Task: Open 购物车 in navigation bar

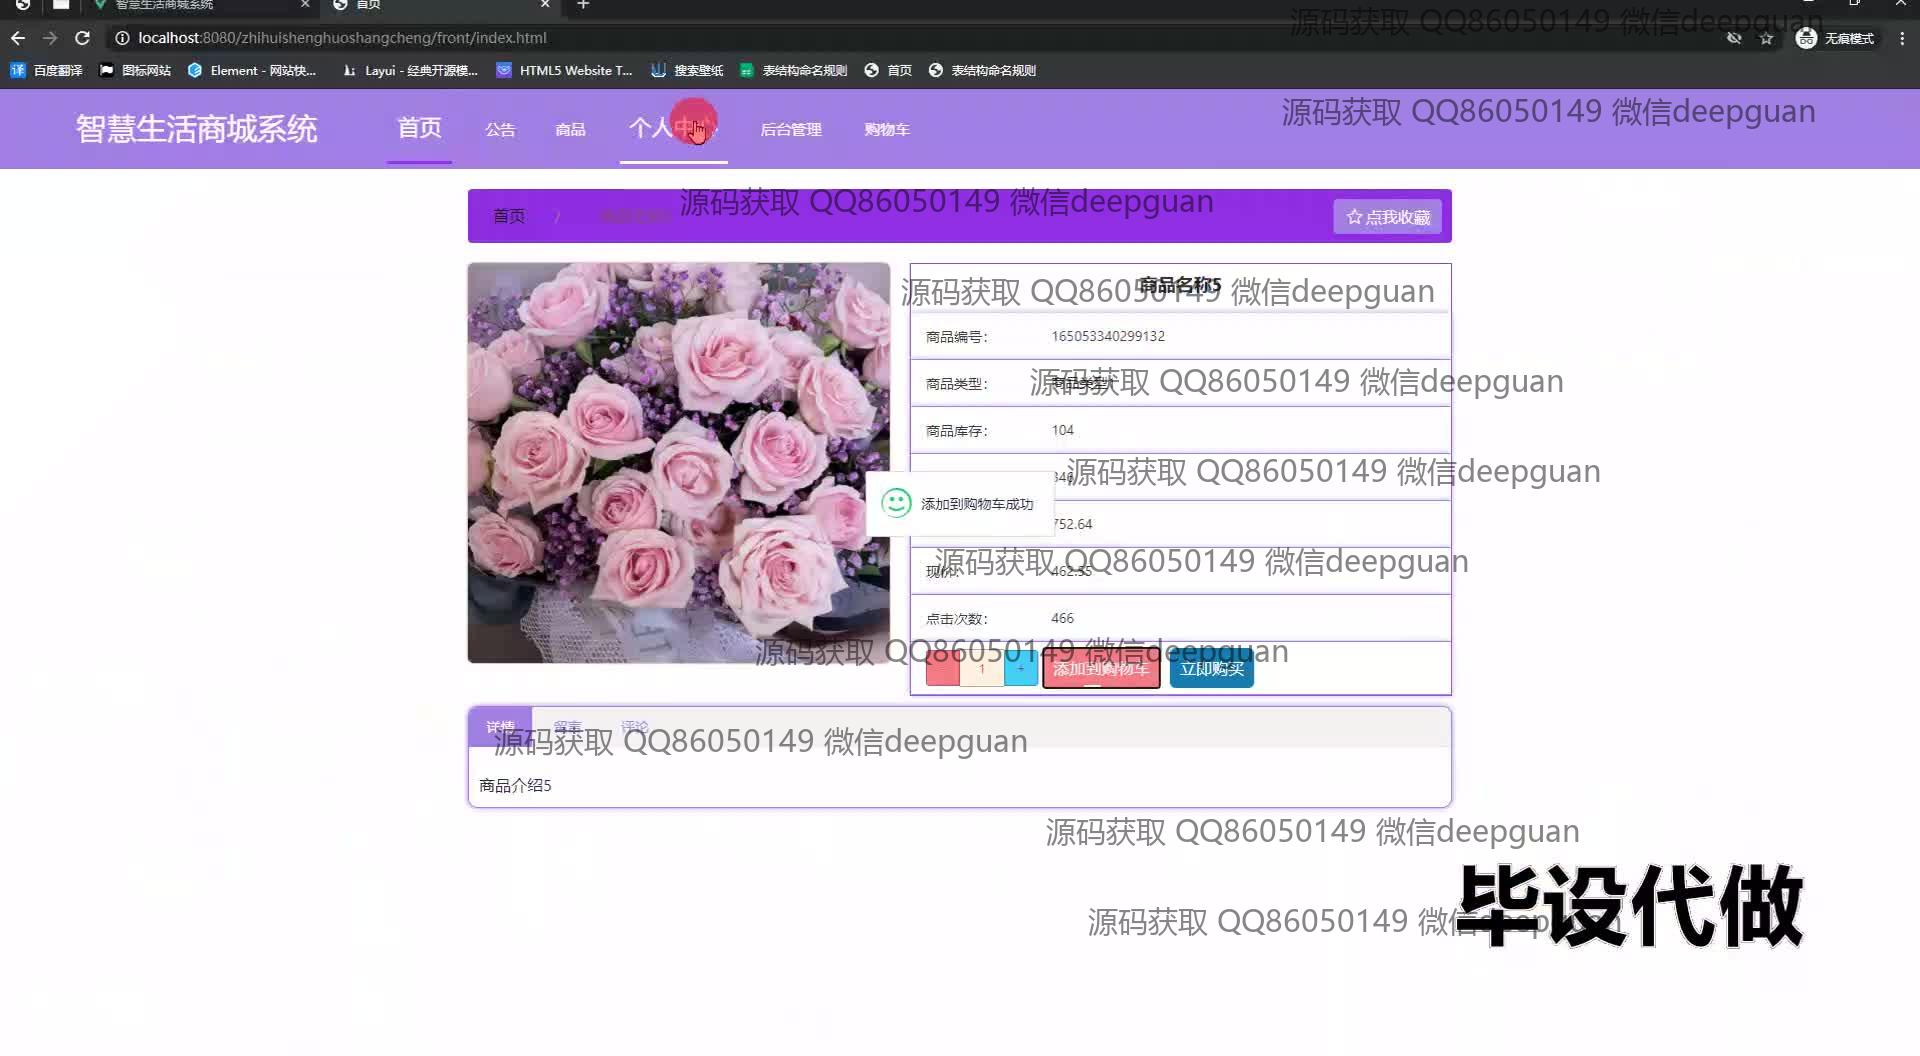Action: 886,129
